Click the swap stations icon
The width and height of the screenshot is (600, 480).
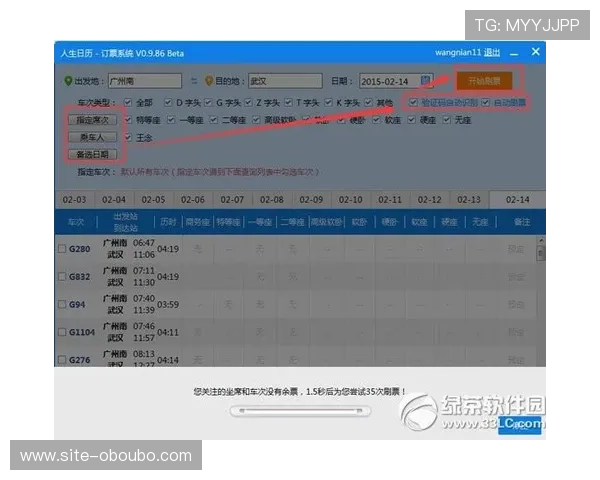click(194, 81)
